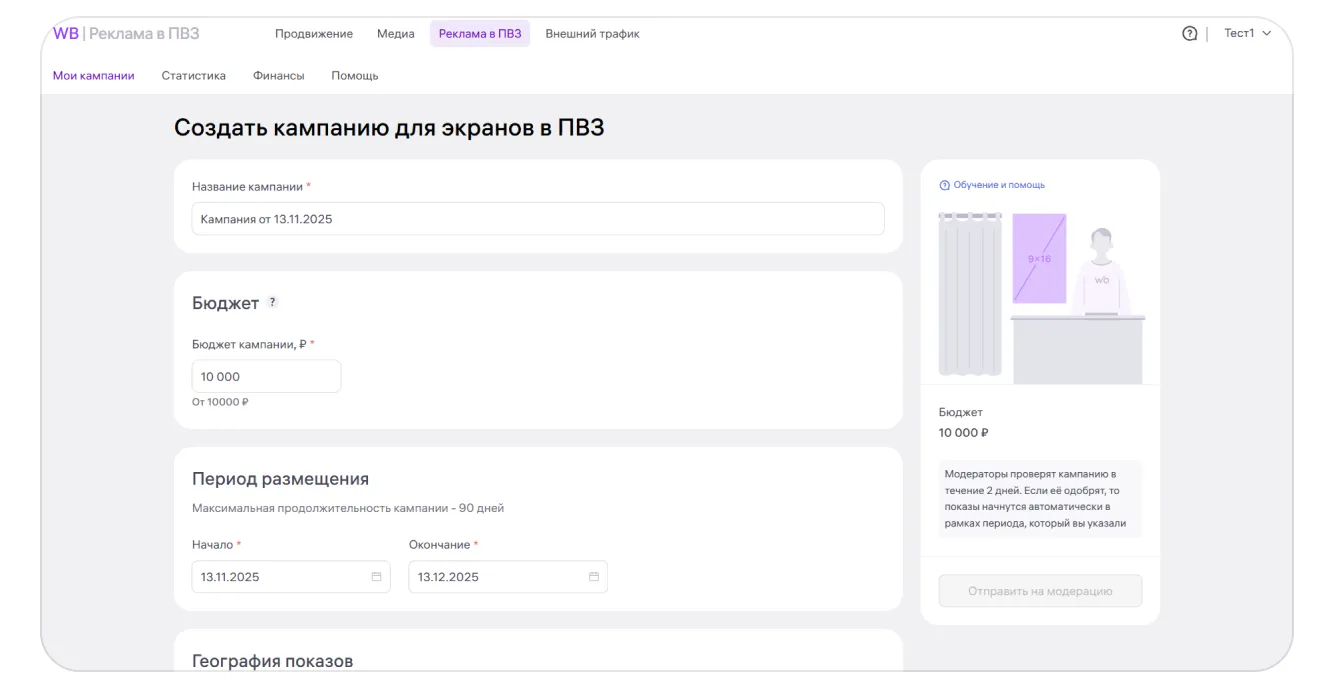
Task: Open help question mark icon in header
Action: point(1189,33)
